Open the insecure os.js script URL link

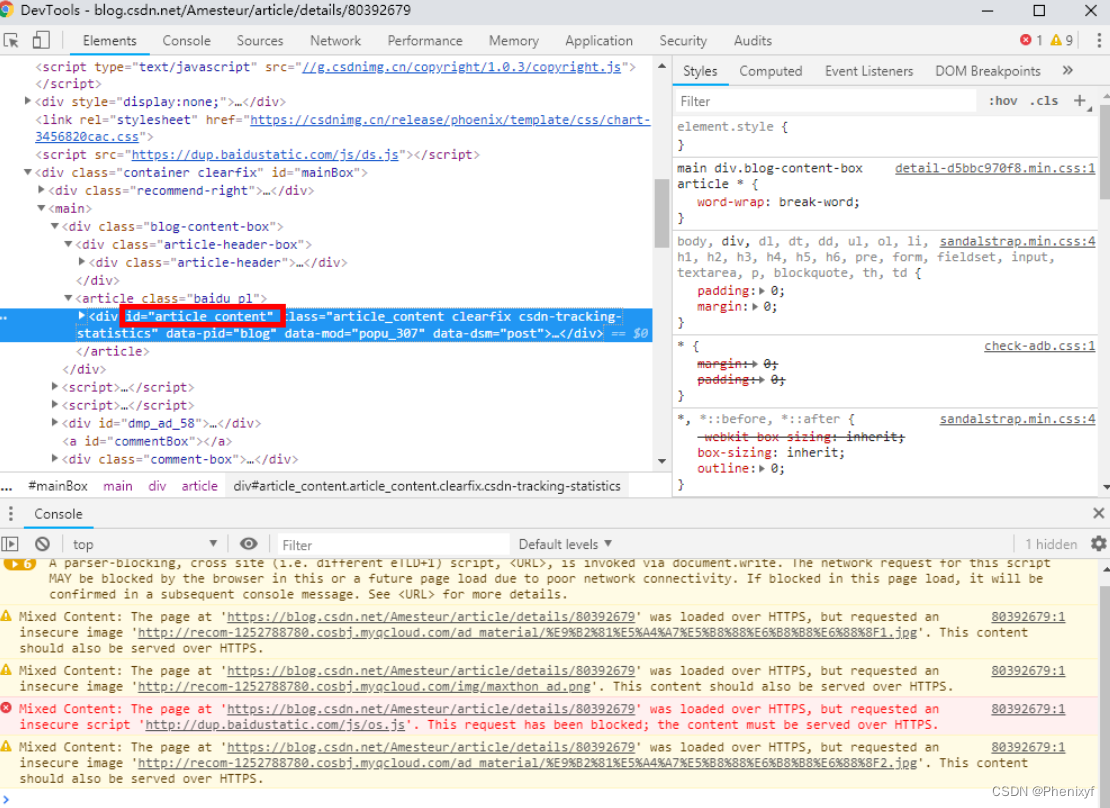tap(274, 724)
